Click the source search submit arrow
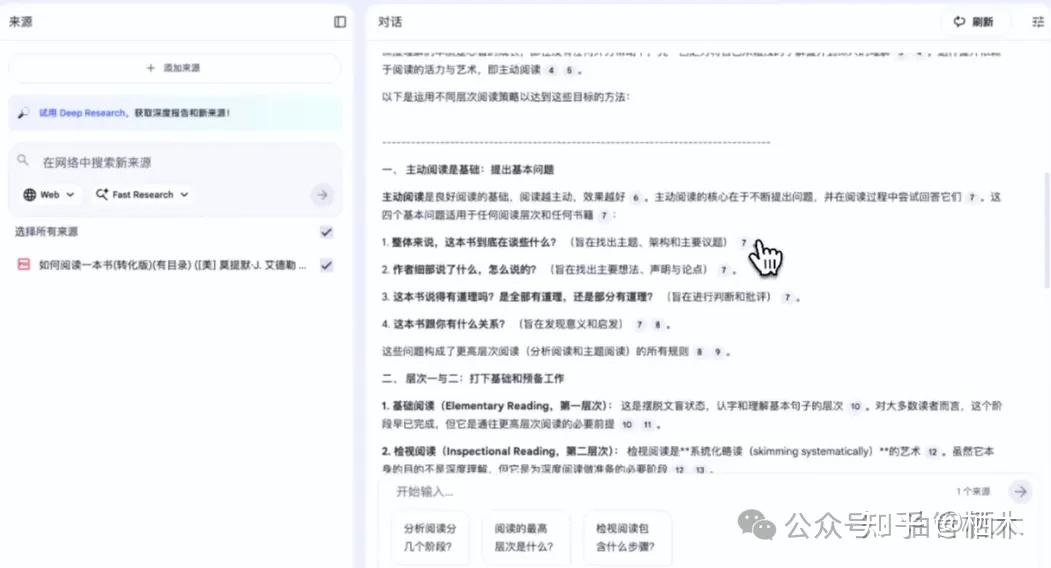 point(321,195)
